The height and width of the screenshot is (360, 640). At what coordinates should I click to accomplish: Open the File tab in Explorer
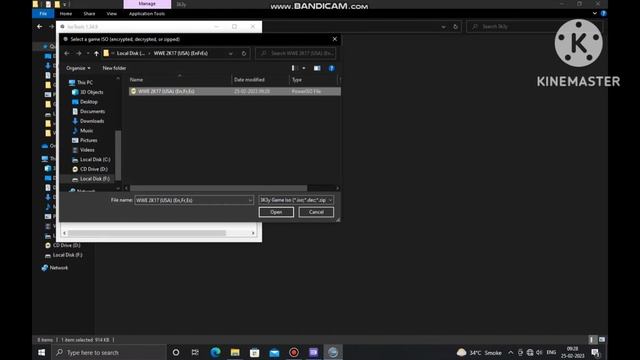pyautogui.click(x=43, y=13)
